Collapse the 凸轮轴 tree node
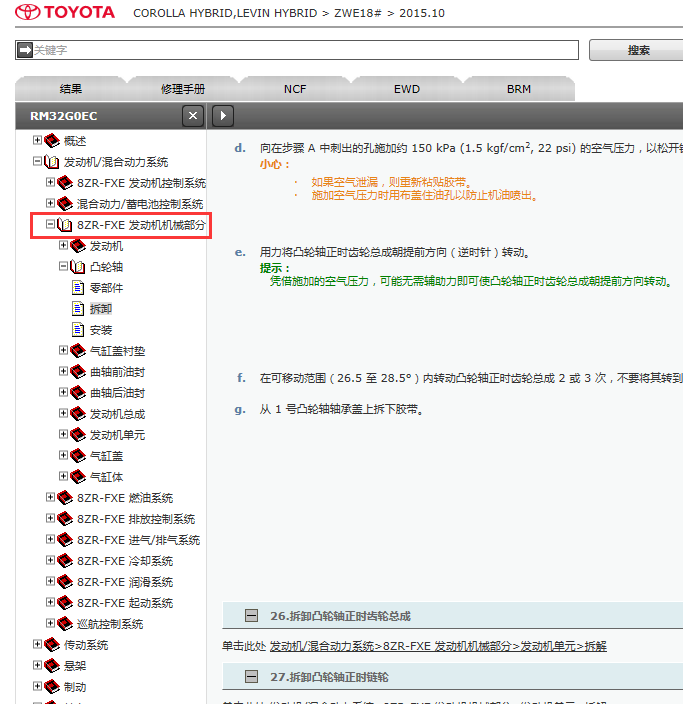Image resolution: width=683 pixels, height=704 pixels. coord(63,266)
